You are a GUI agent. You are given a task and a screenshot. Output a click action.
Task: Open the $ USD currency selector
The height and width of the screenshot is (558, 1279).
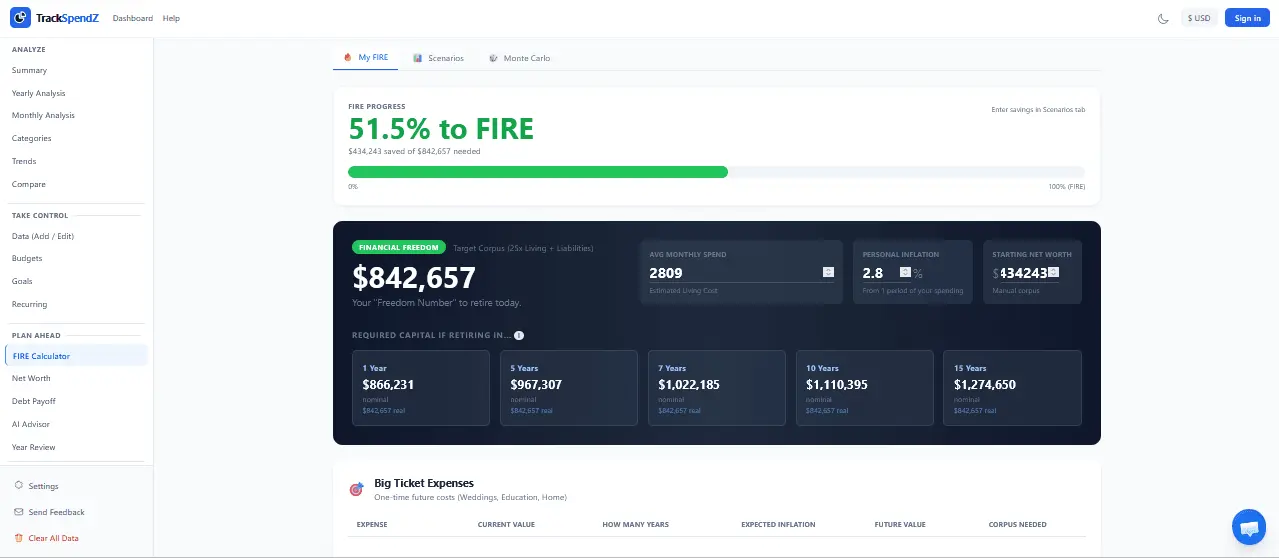(x=1198, y=18)
